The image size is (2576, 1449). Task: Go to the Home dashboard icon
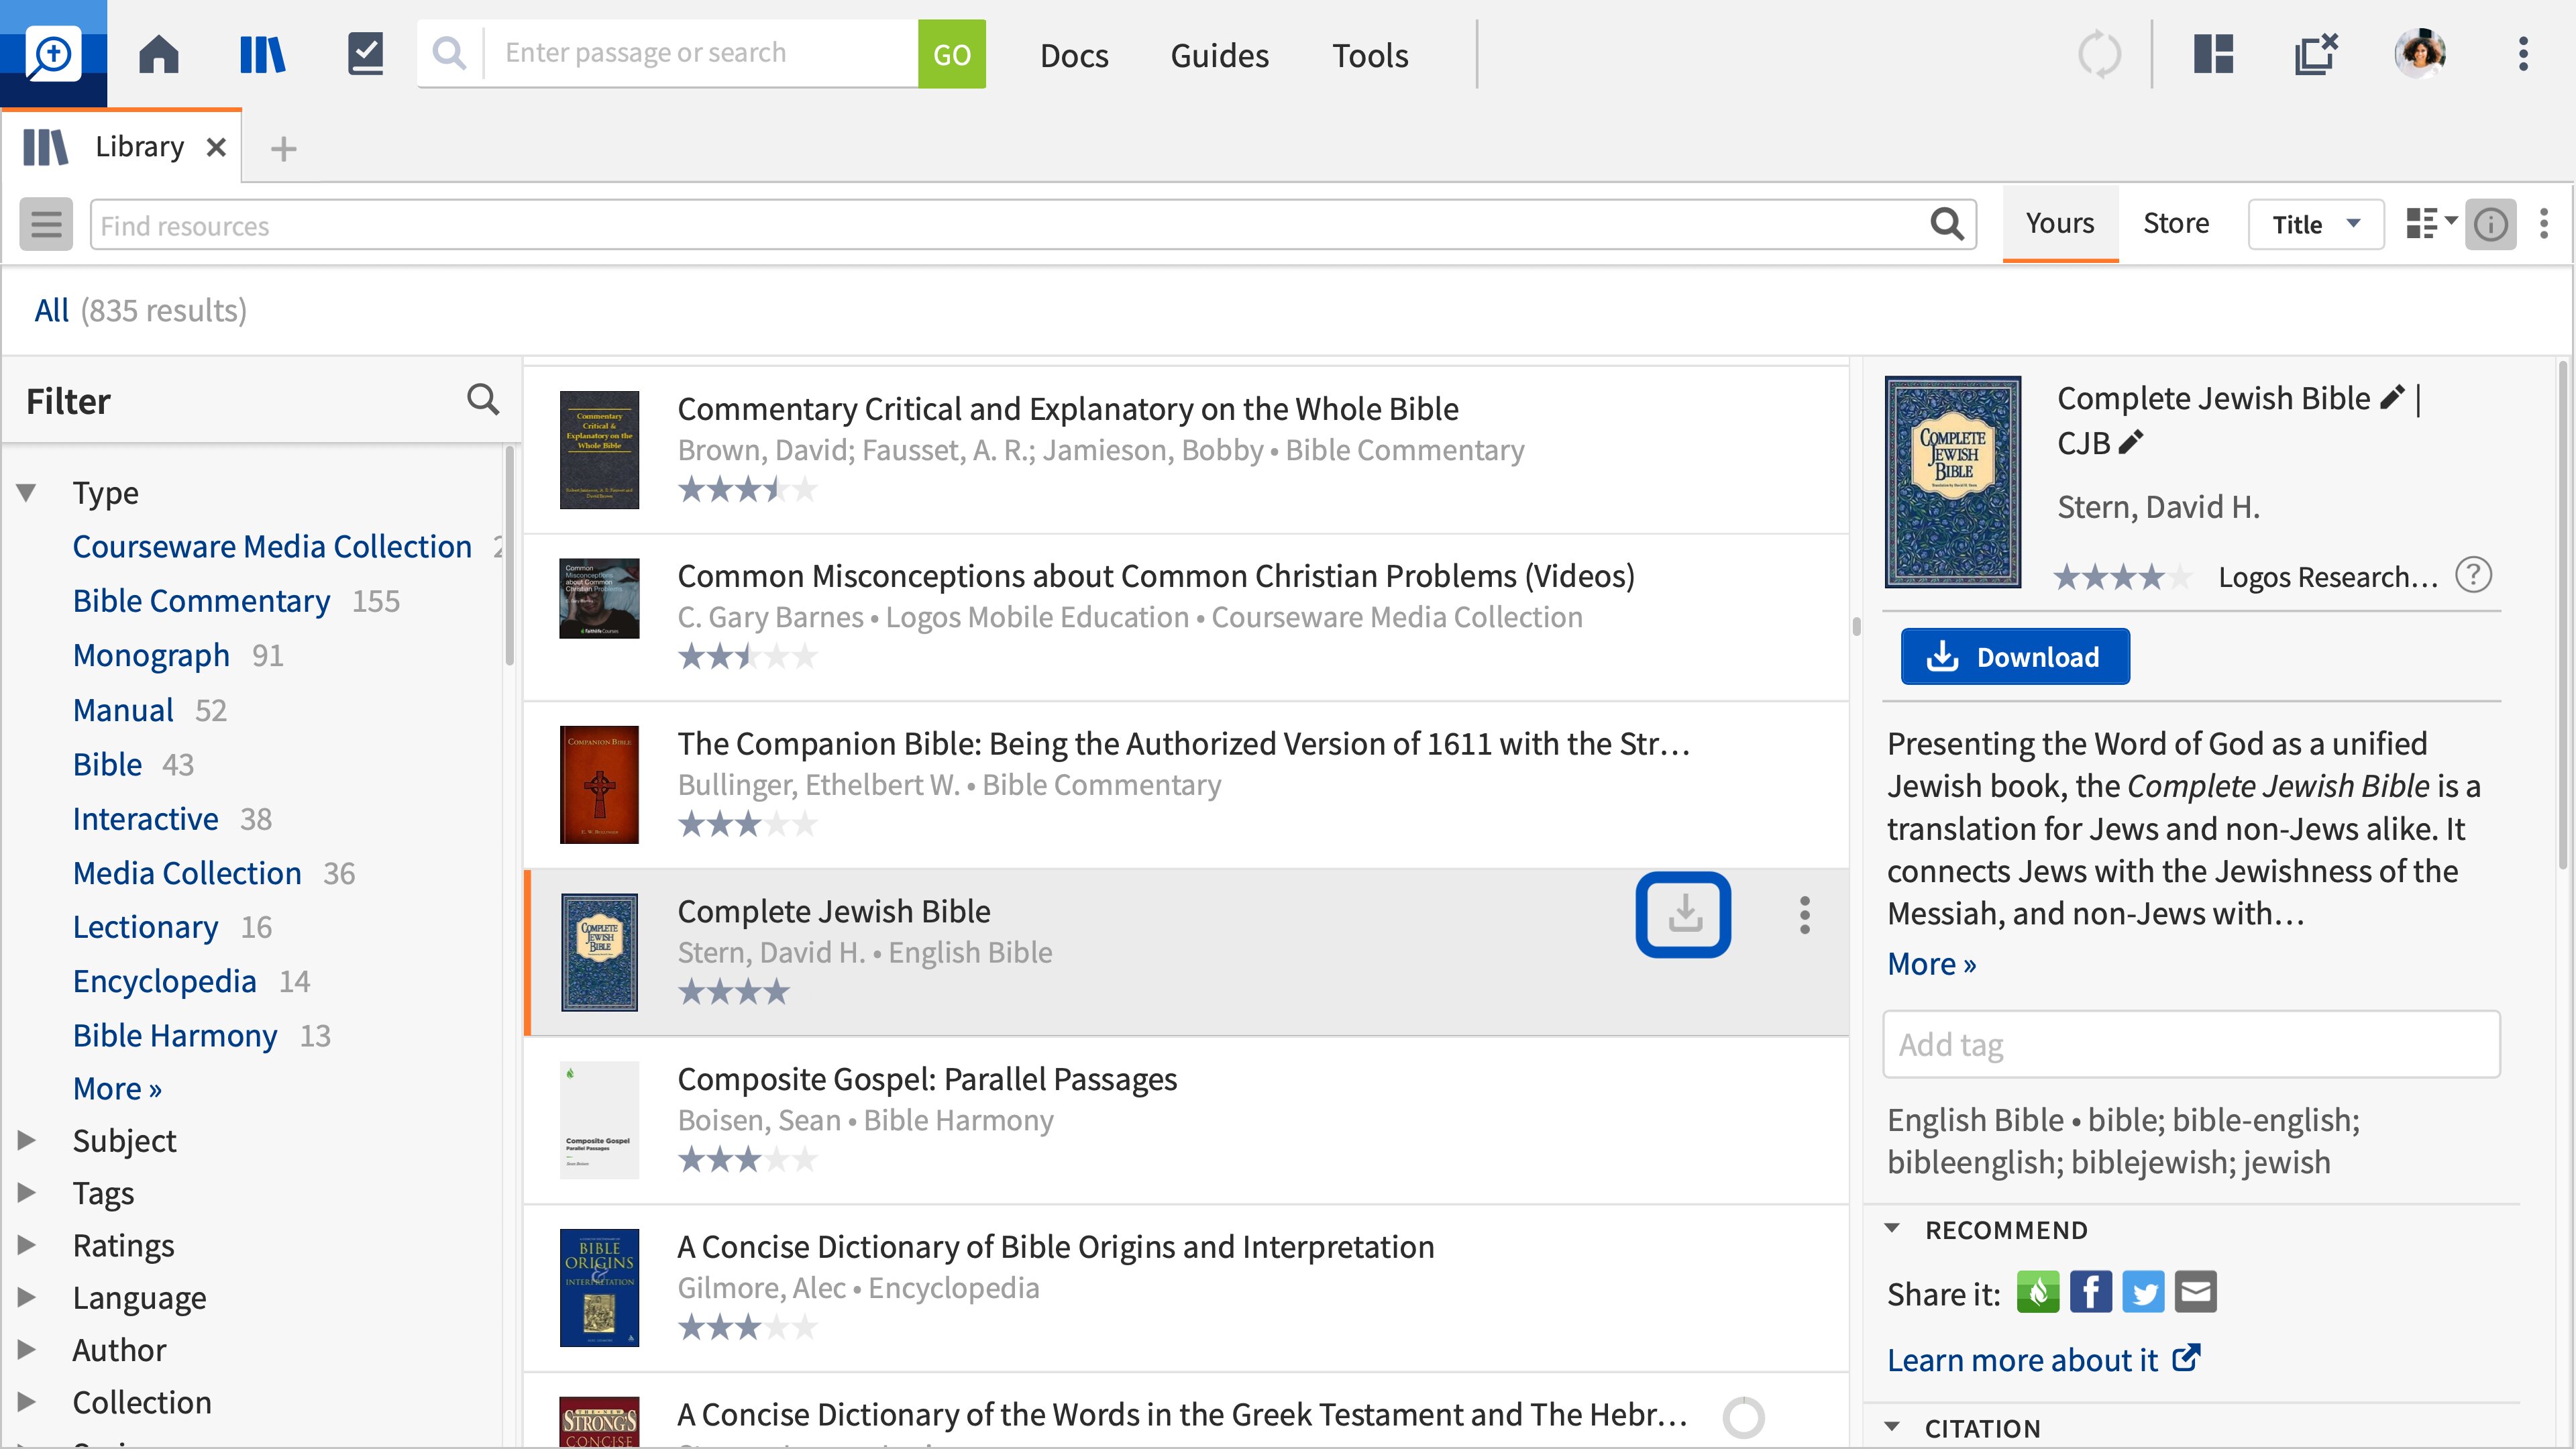click(159, 54)
